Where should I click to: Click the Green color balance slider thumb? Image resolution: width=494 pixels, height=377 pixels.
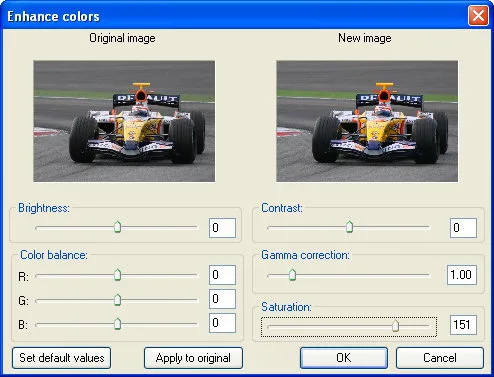click(x=117, y=300)
